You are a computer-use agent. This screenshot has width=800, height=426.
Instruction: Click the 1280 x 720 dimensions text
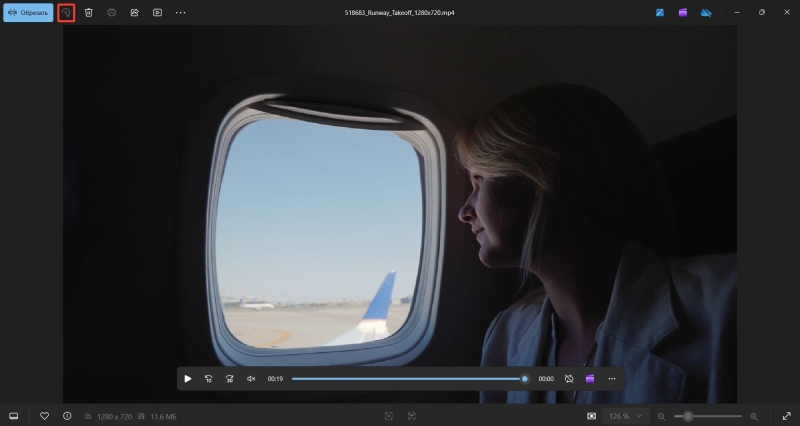click(x=114, y=417)
